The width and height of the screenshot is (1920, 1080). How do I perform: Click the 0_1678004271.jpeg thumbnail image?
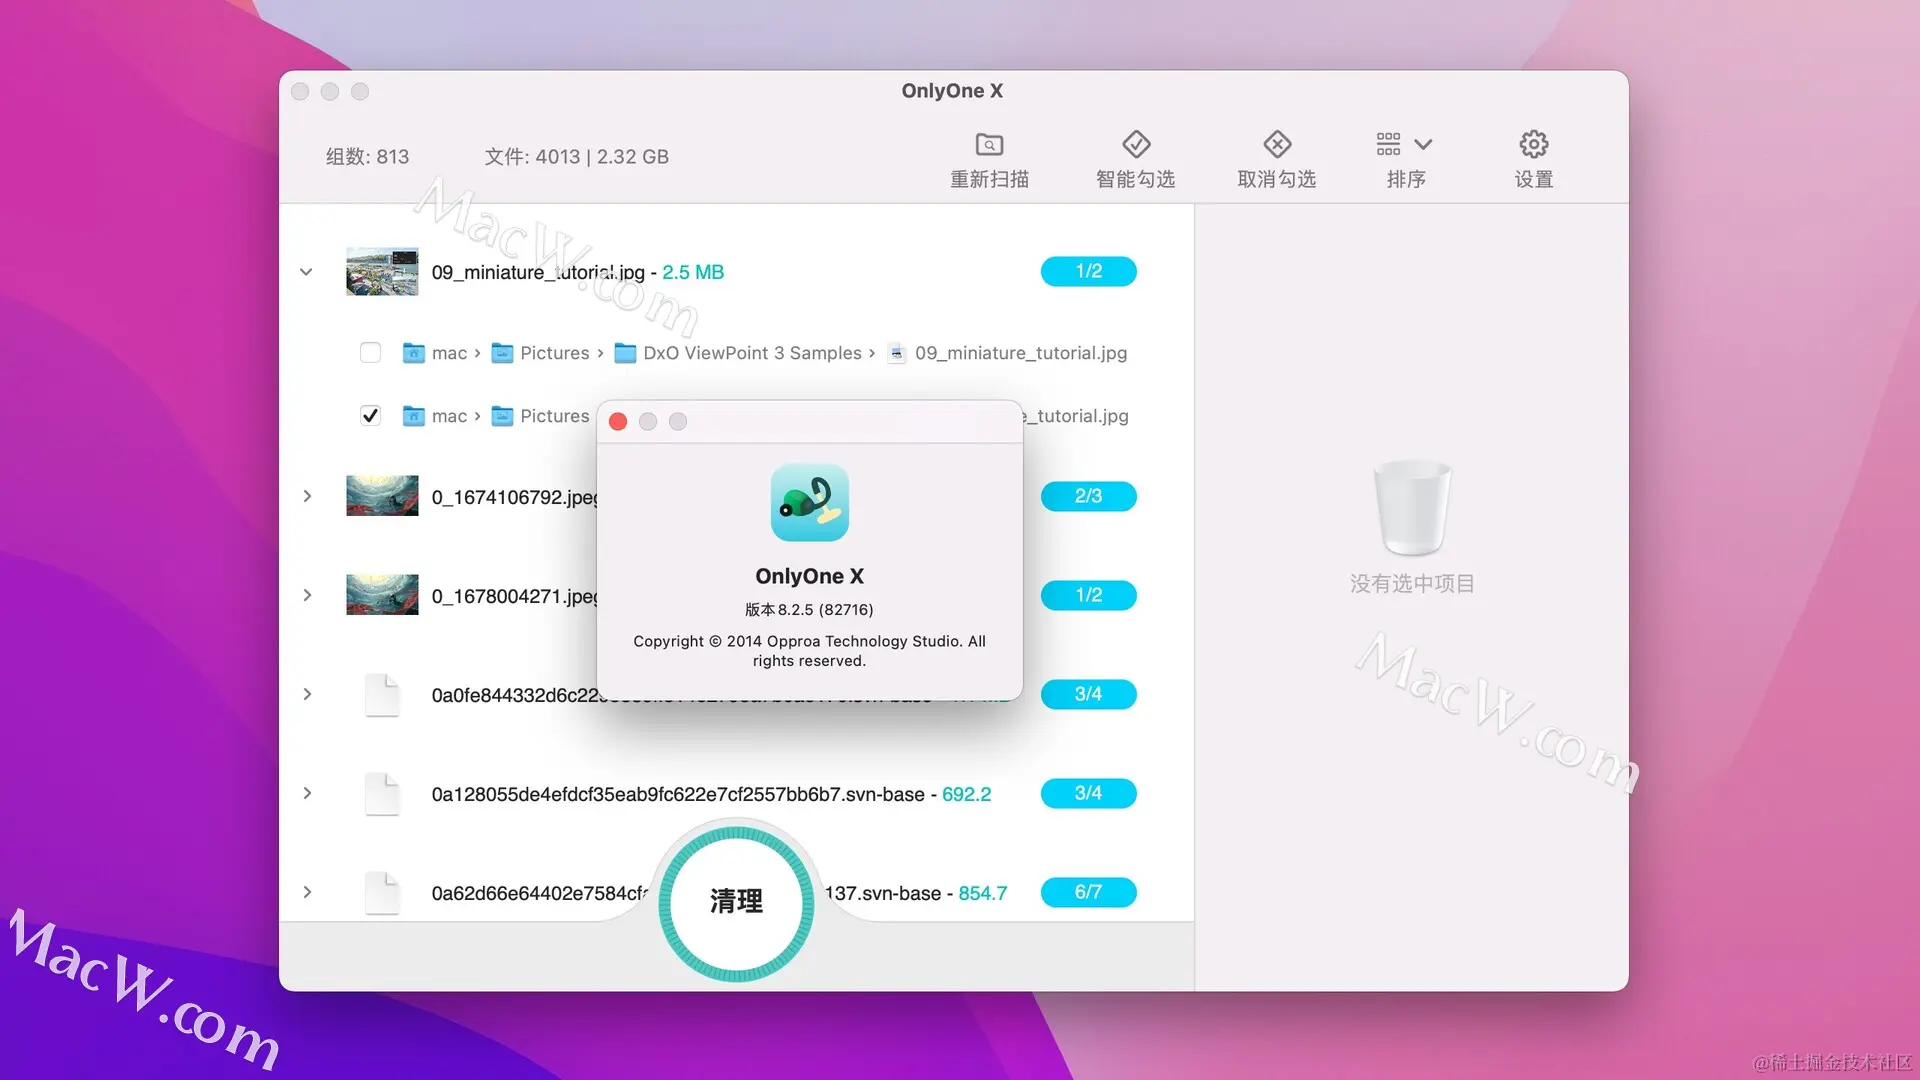[382, 595]
